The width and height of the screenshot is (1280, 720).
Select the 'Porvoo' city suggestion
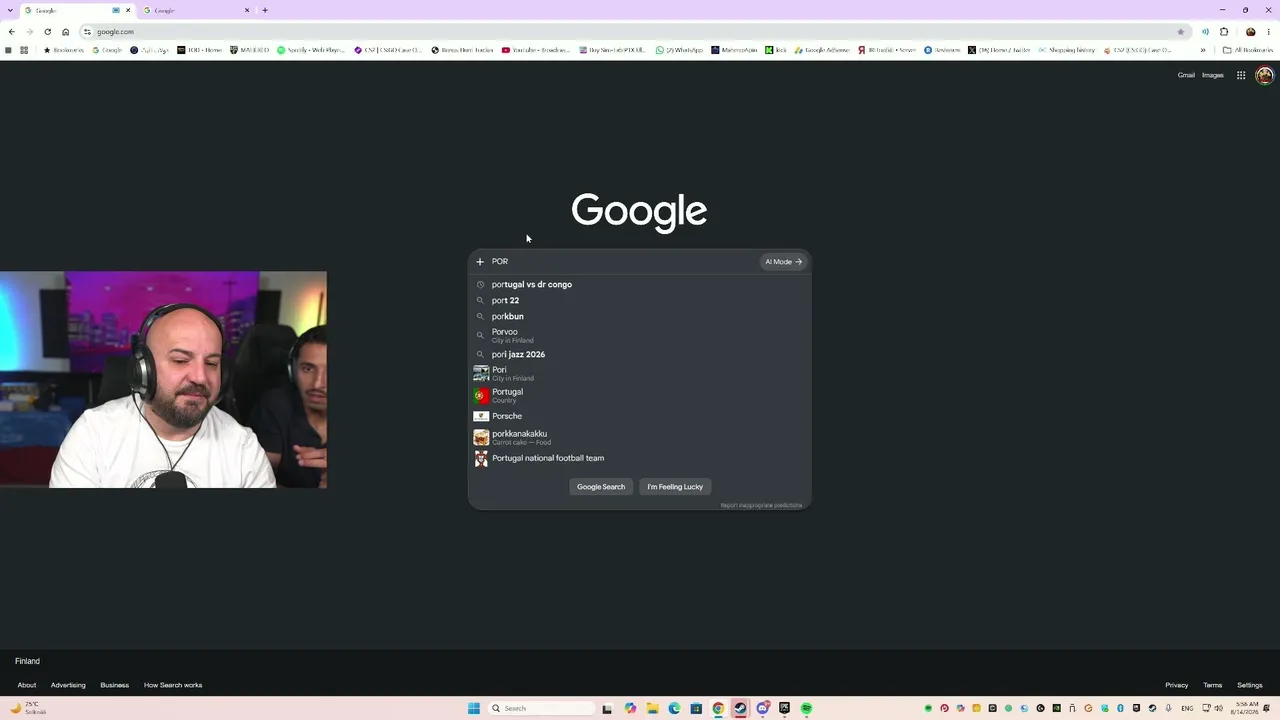pos(640,336)
